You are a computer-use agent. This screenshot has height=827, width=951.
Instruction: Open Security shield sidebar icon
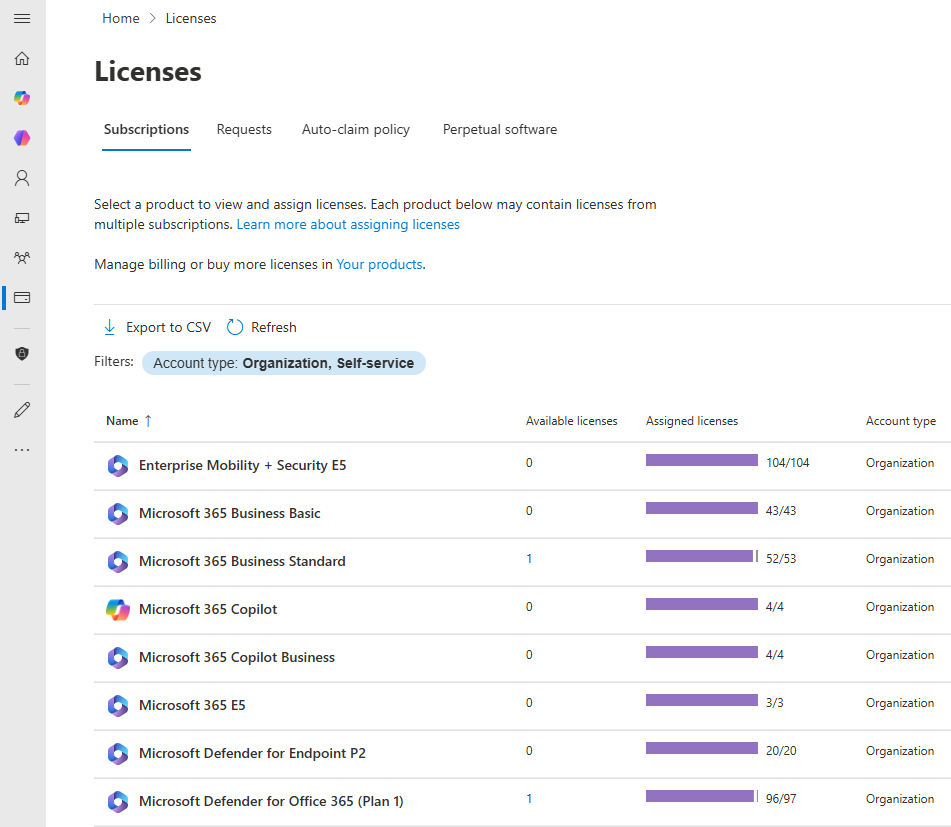pyautogui.click(x=22, y=353)
